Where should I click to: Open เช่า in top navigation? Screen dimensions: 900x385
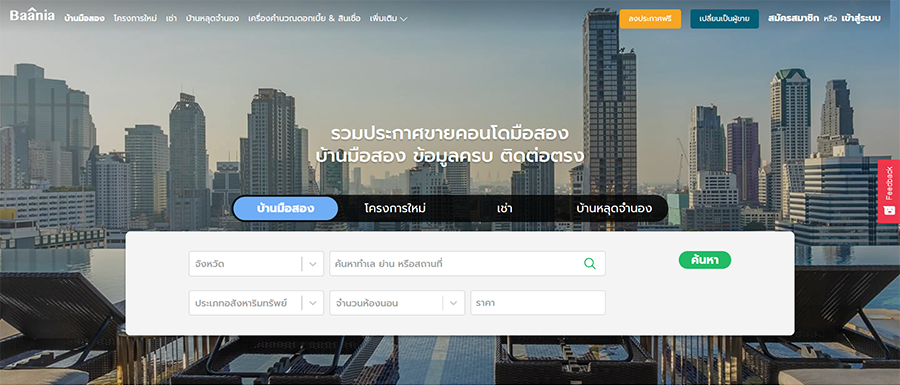[x=171, y=18]
